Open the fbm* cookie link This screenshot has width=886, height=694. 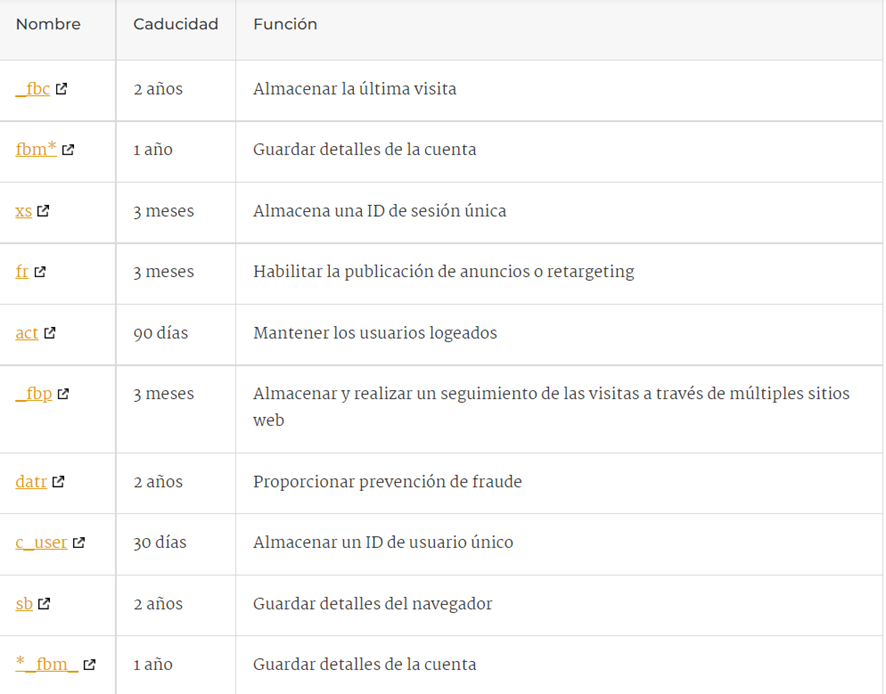(36, 150)
